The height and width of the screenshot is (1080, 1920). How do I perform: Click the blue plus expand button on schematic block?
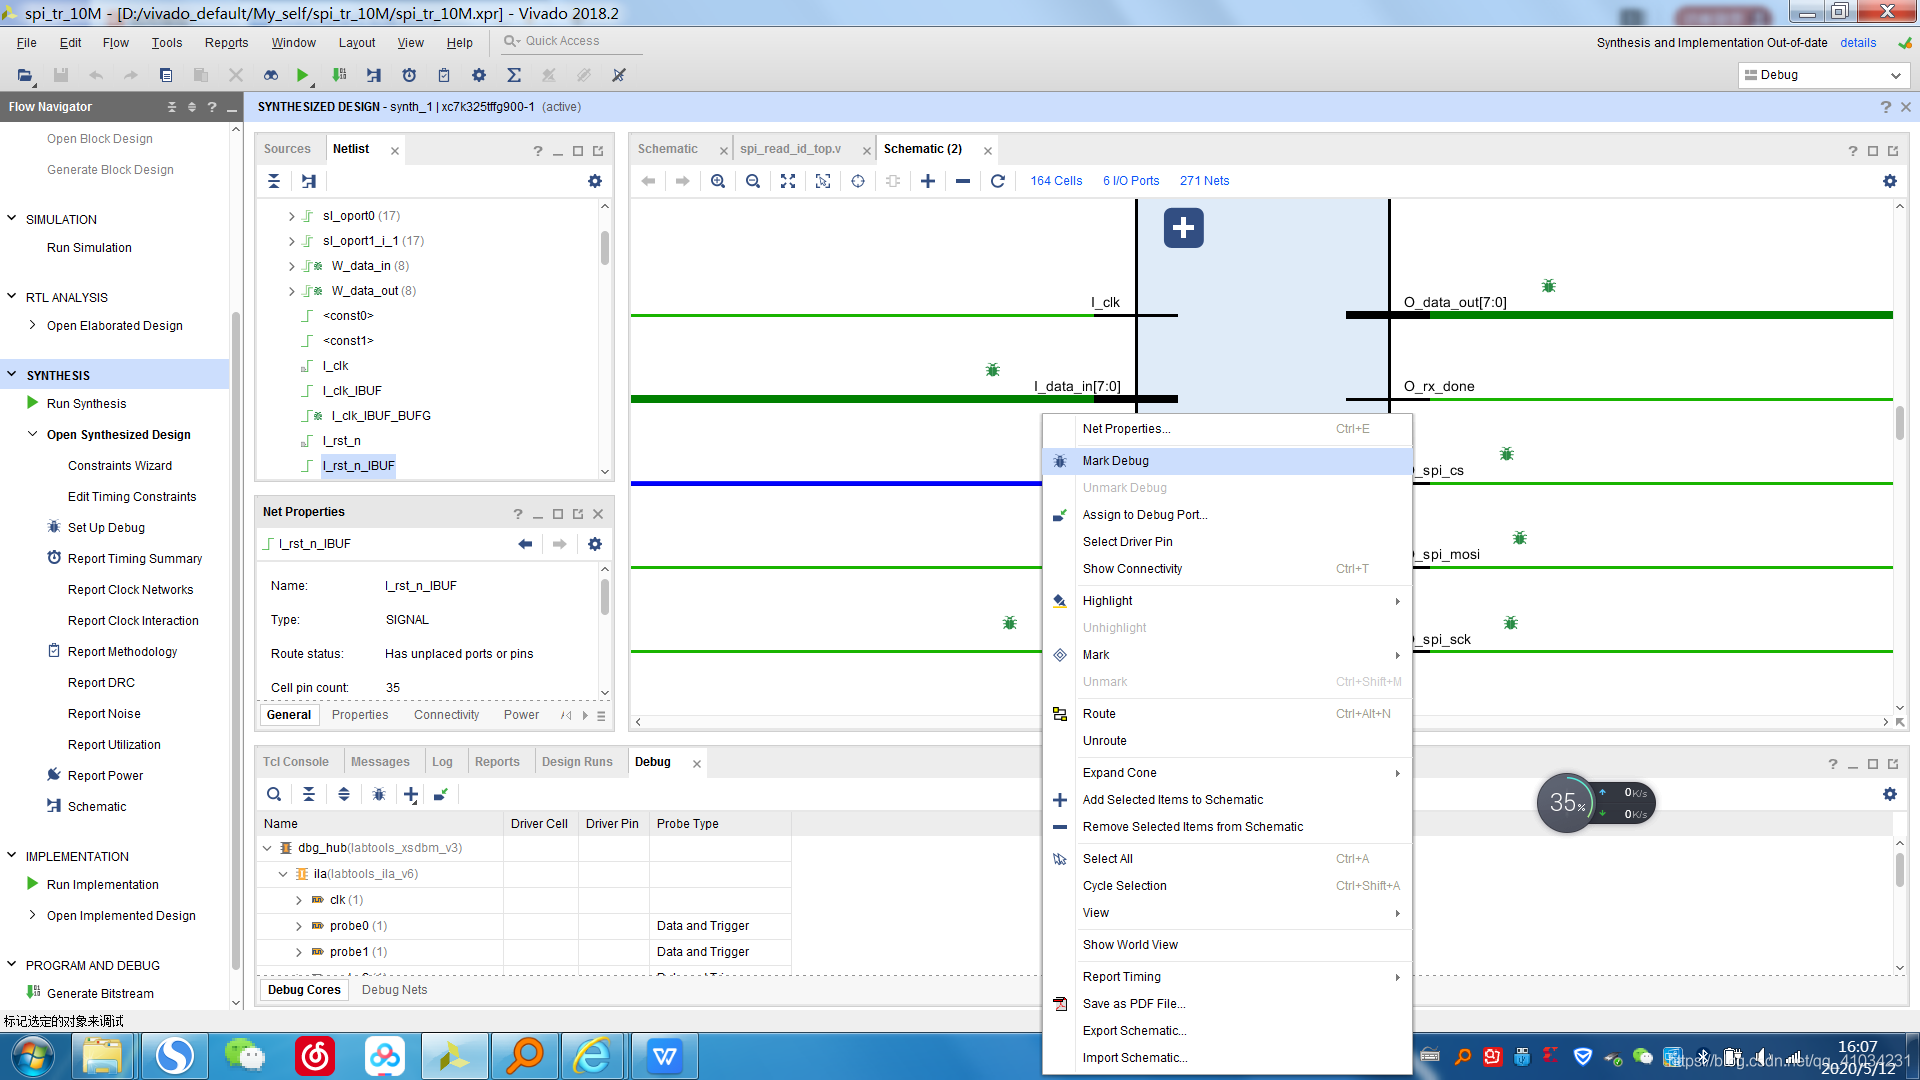[1183, 228]
